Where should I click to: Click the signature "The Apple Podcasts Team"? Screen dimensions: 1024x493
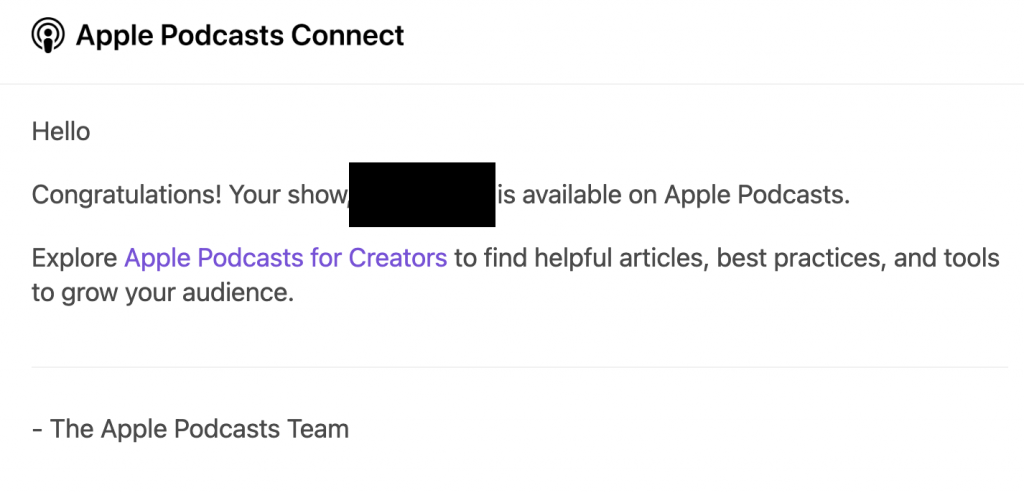(199, 429)
